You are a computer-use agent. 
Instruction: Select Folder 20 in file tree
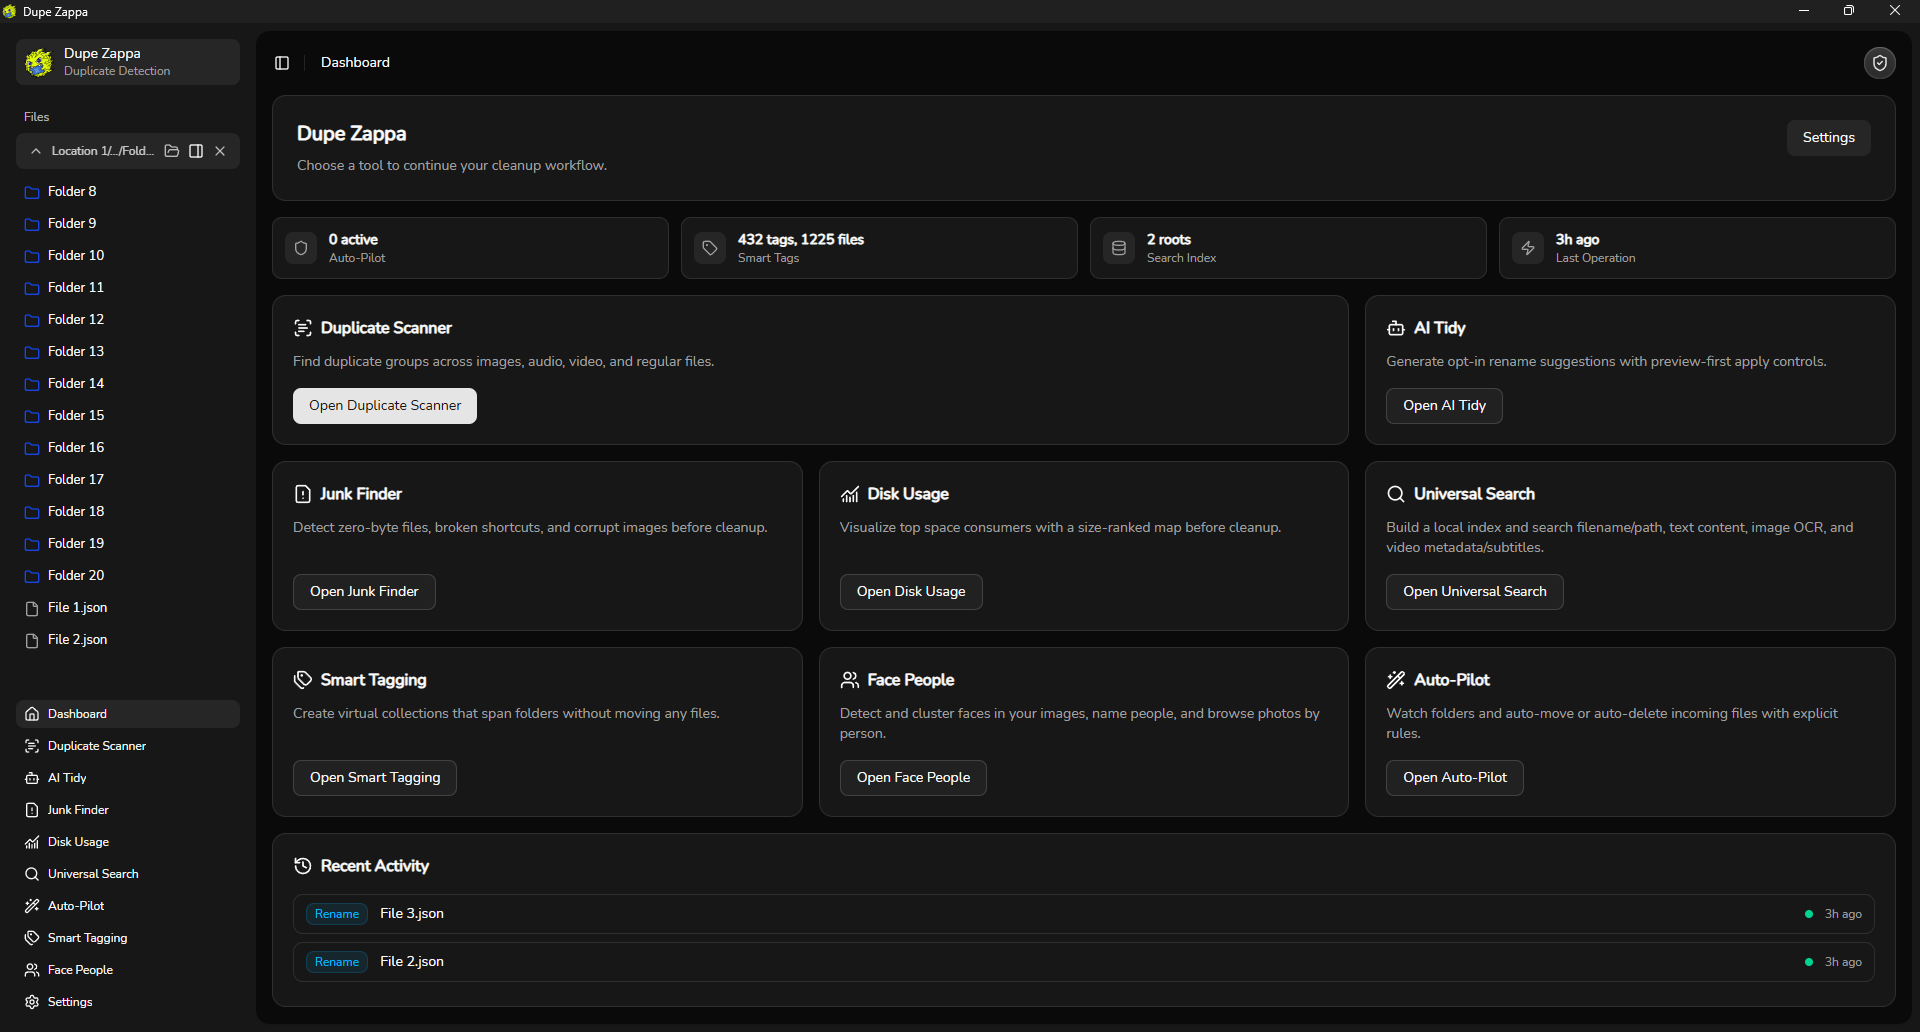coord(128,576)
